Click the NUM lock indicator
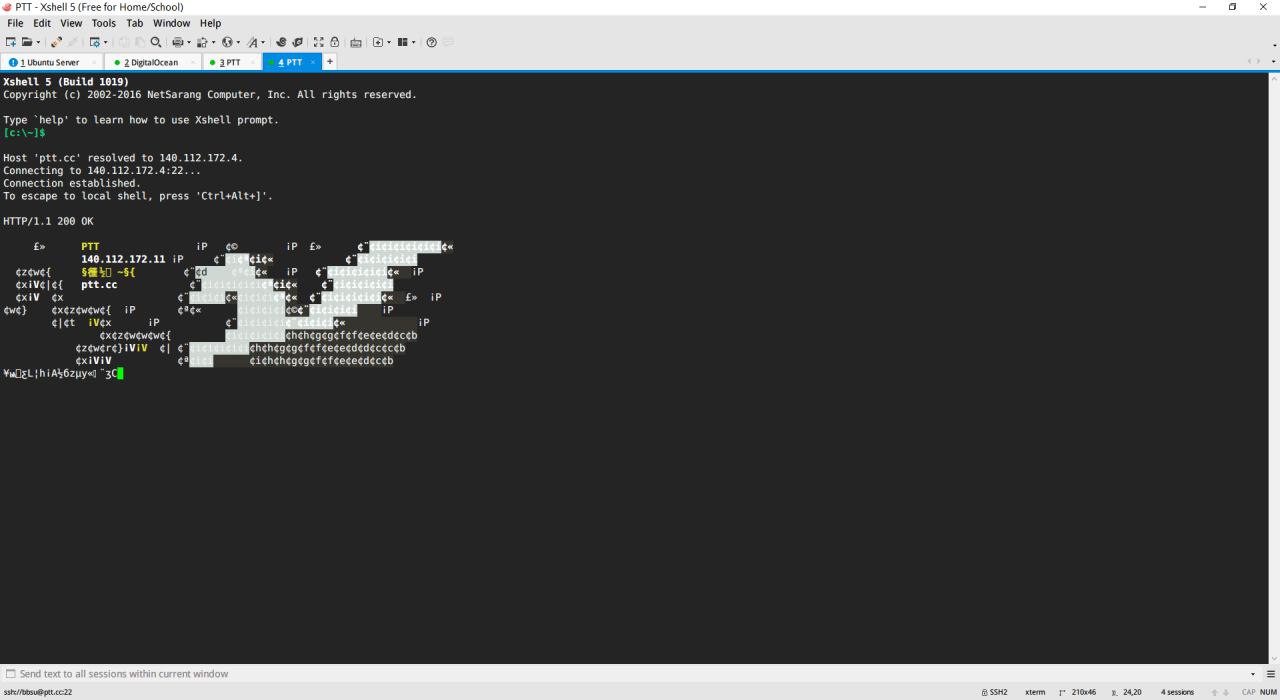Screen dimensions: 1280x700 coord(1268,692)
